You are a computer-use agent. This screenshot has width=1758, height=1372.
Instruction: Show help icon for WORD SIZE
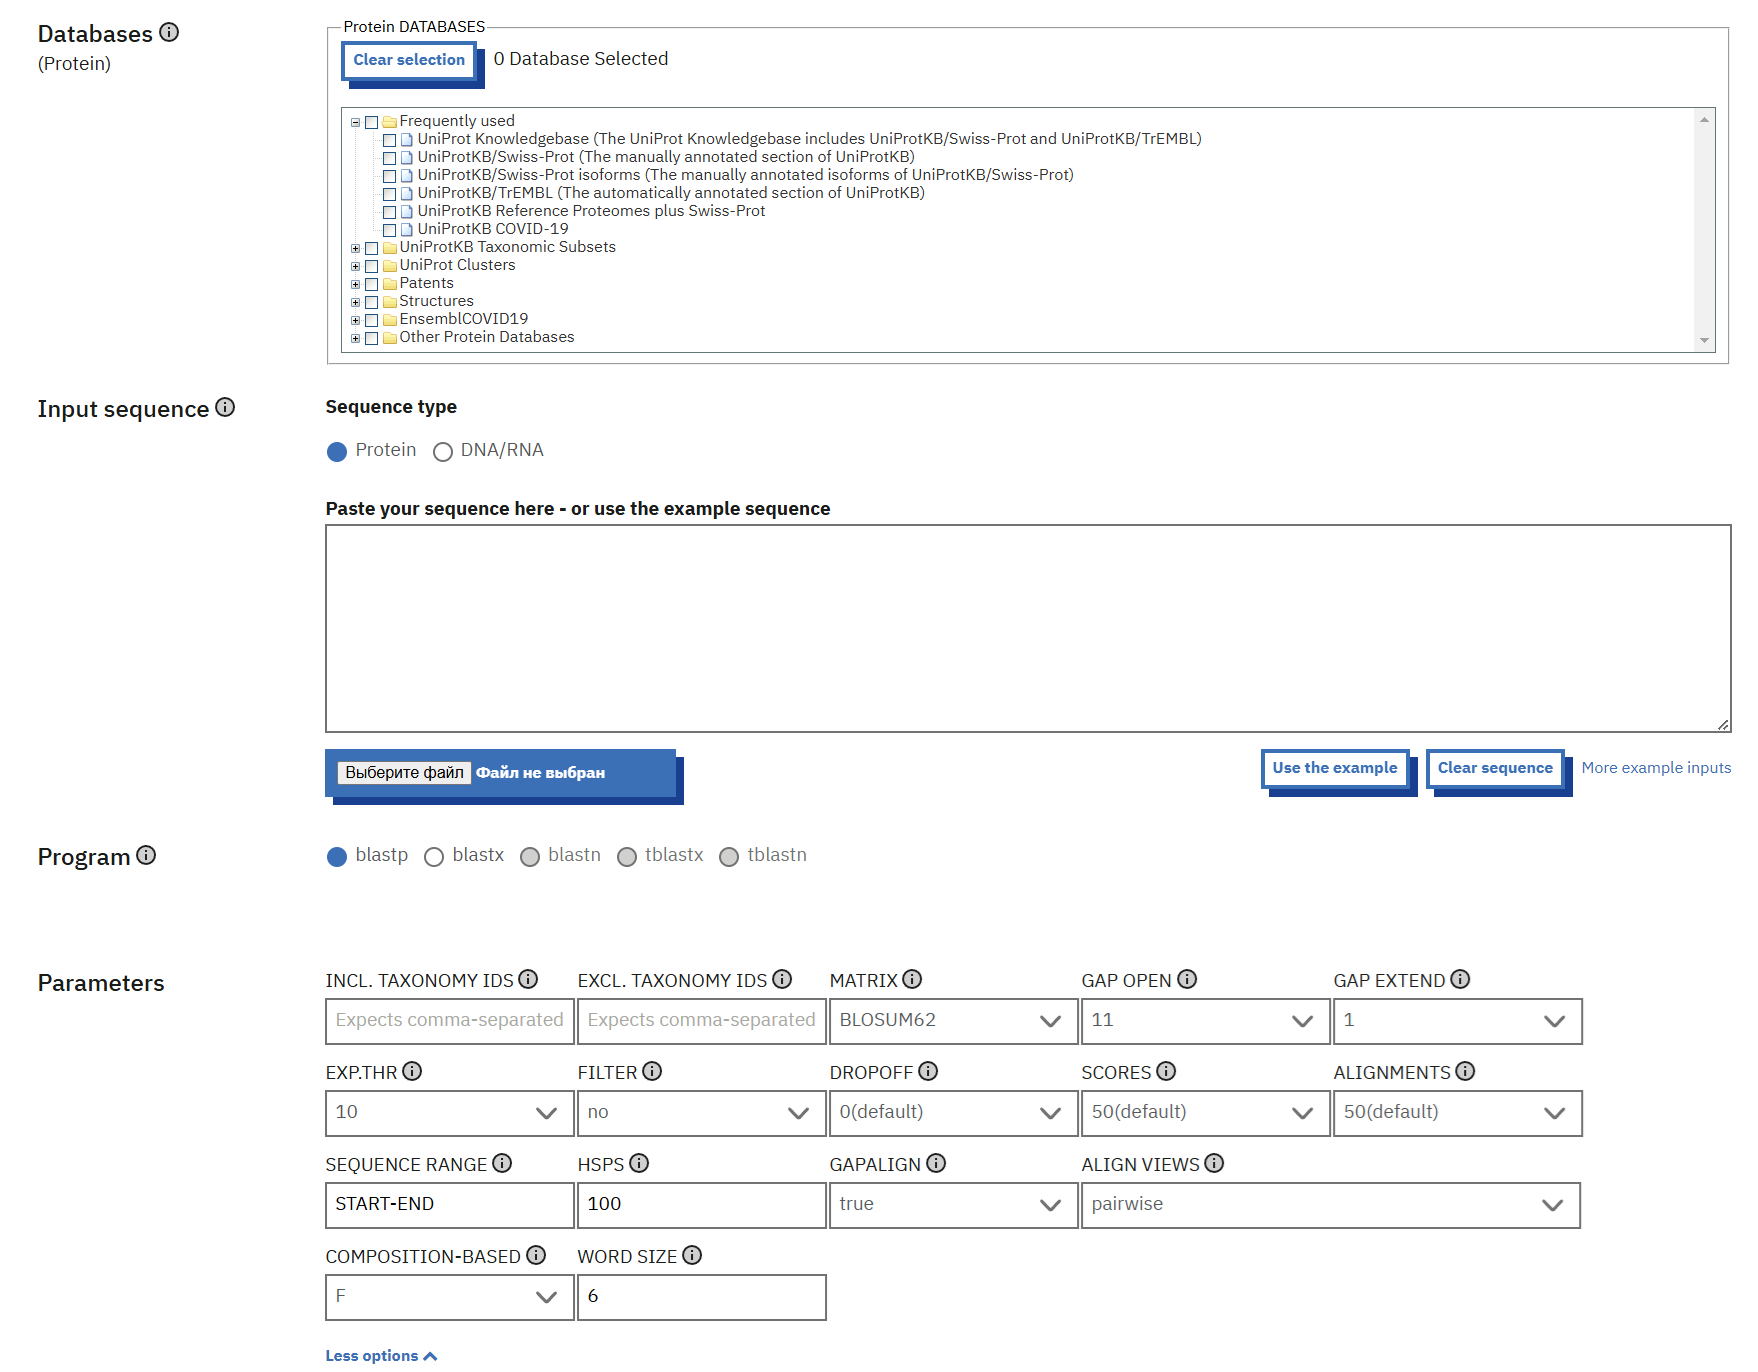click(x=692, y=1255)
